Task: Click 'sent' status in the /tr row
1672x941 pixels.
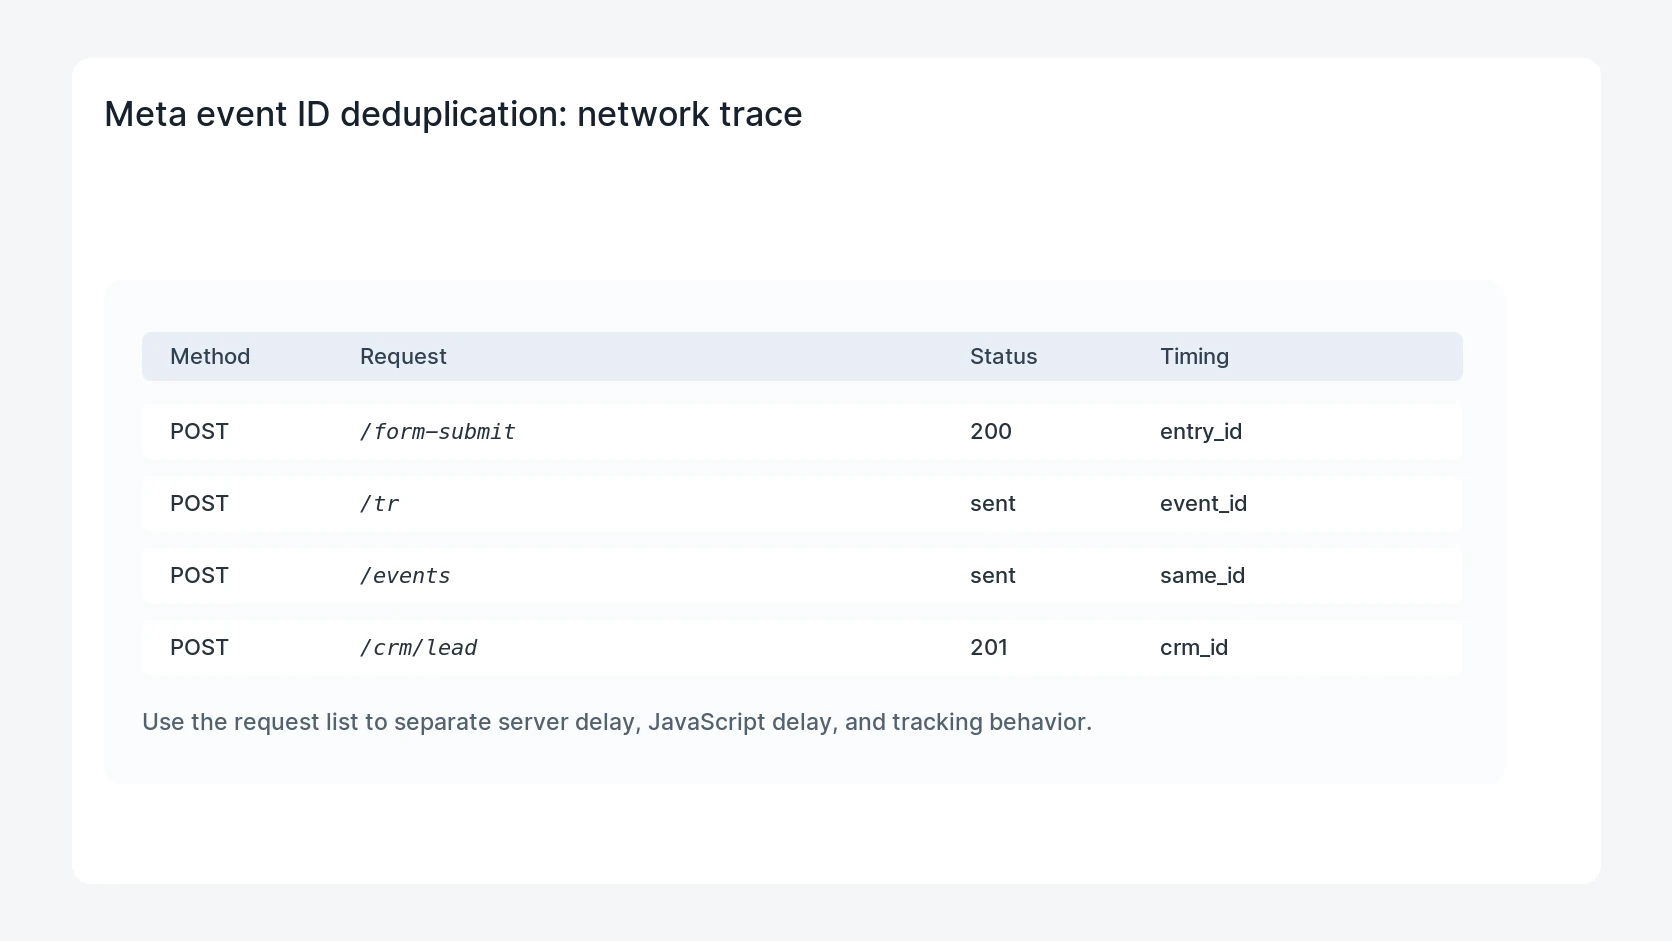Action: 993,503
